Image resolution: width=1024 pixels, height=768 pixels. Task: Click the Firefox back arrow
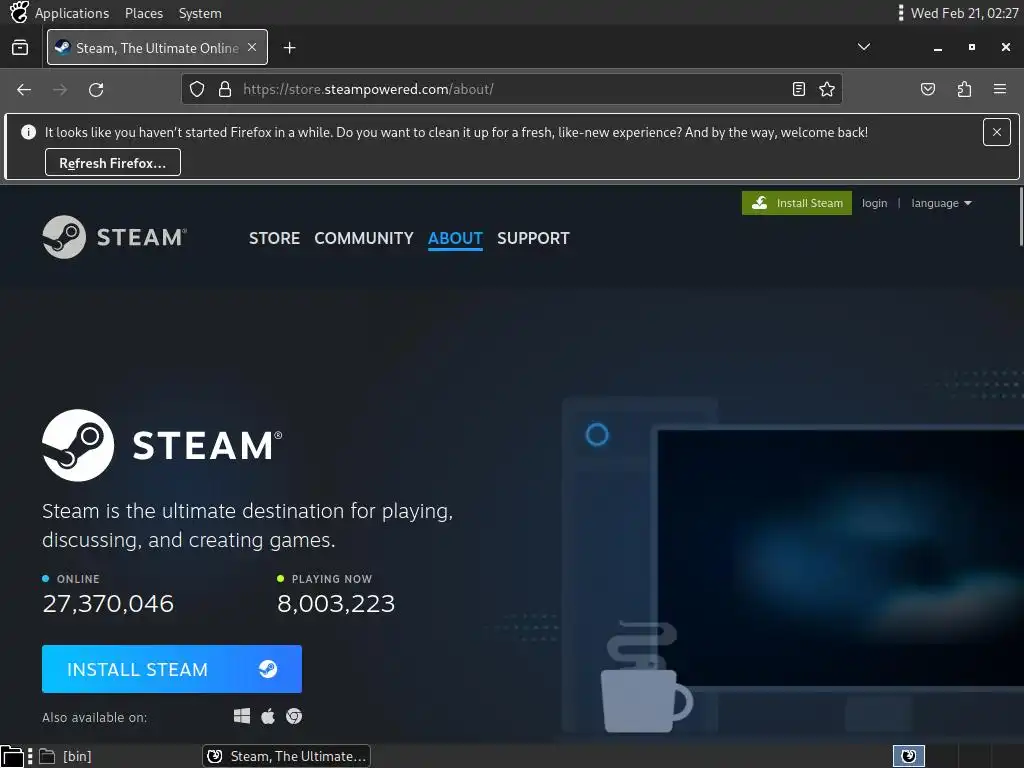24,89
